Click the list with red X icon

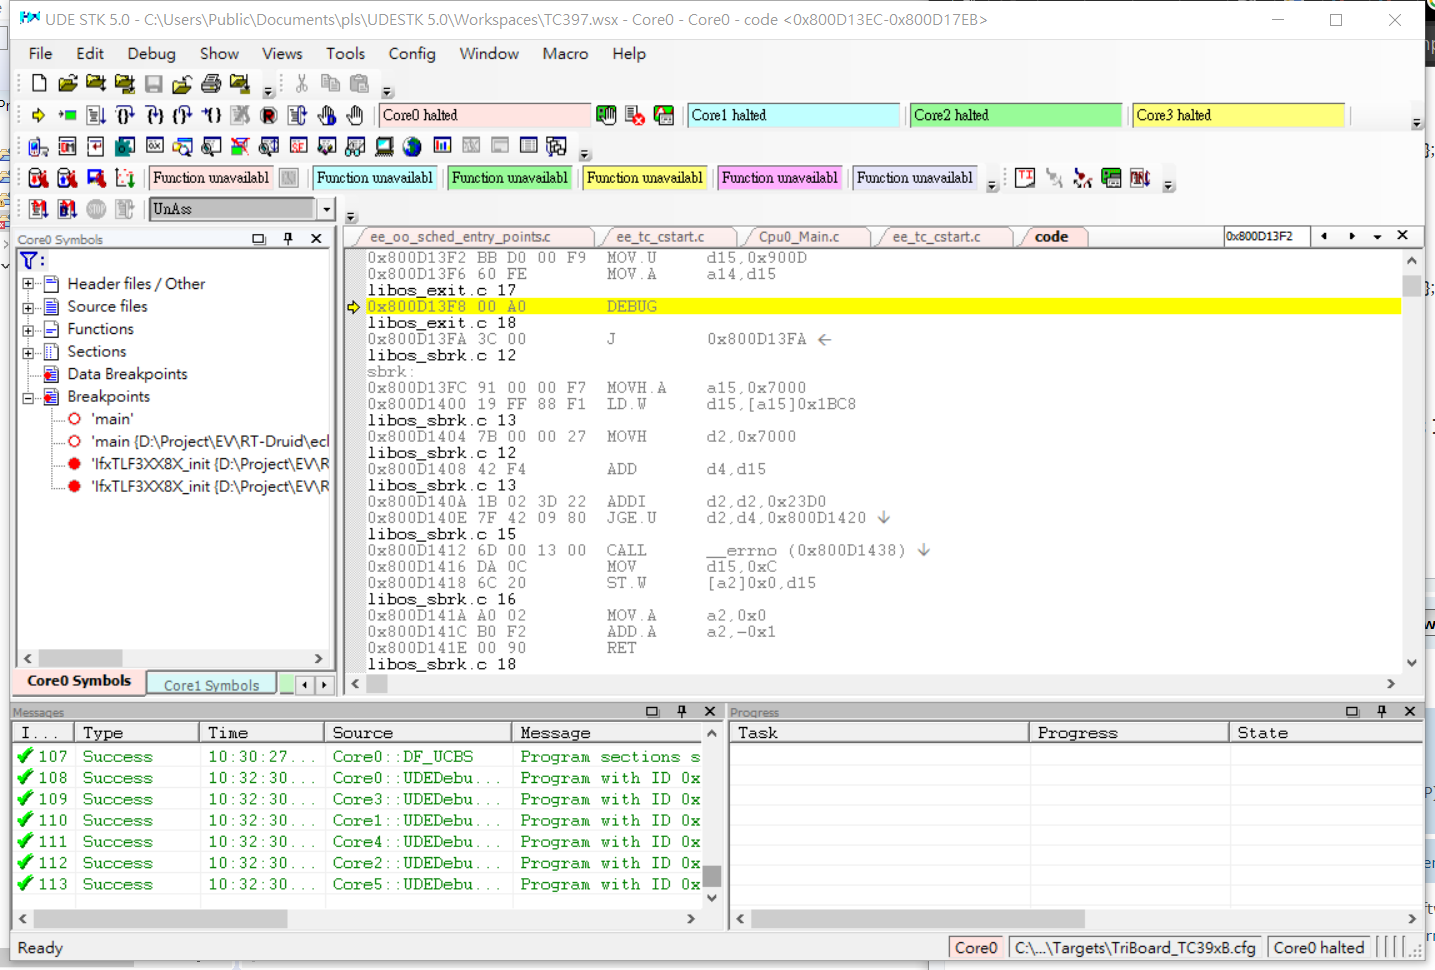(x=635, y=115)
